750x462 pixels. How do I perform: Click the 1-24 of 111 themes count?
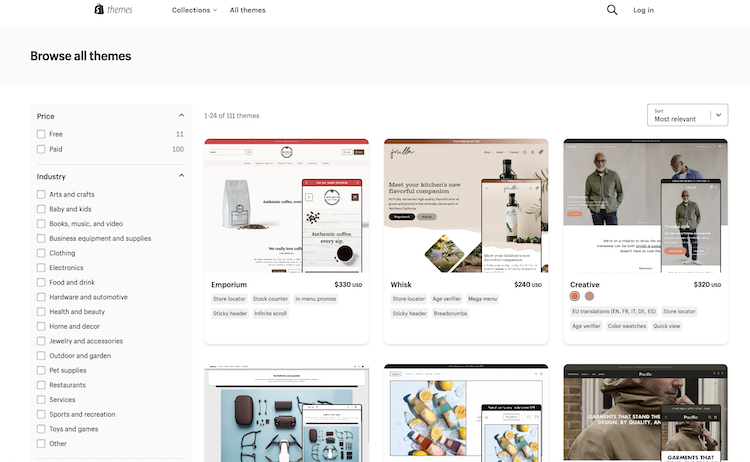click(232, 116)
